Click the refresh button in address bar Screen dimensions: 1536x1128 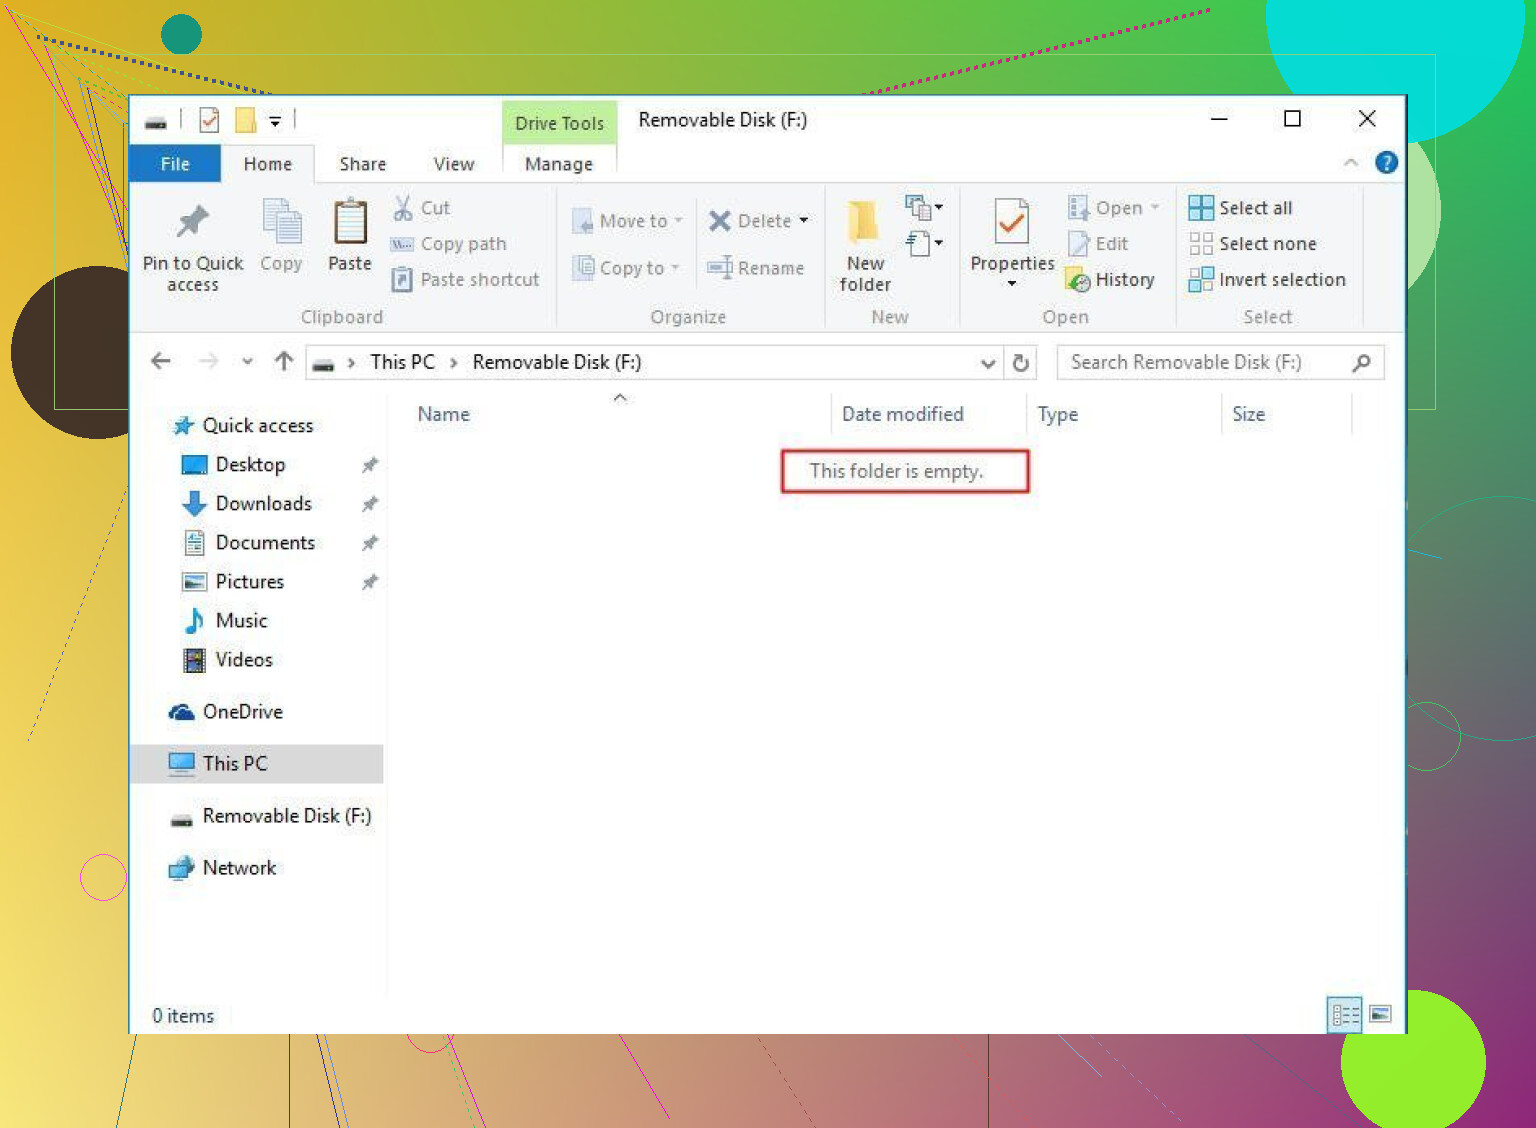(x=1020, y=363)
